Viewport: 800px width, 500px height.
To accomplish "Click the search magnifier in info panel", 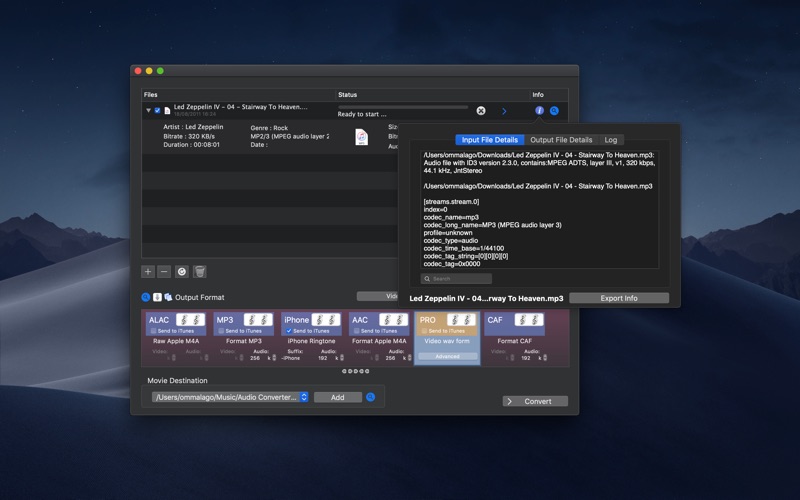I will [427, 279].
